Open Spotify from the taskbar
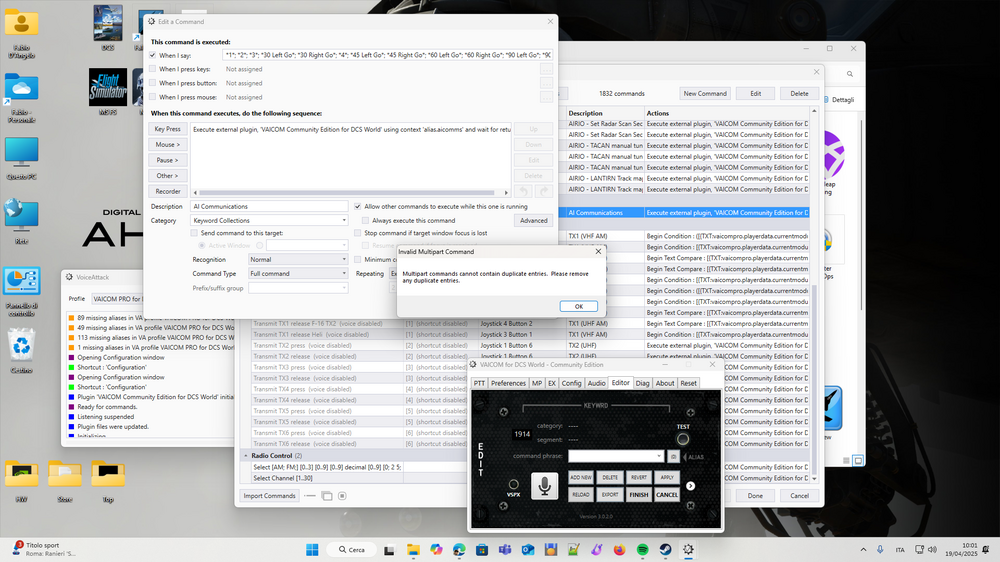This screenshot has width=1000, height=562. pyautogui.click(x=640, y=549)
